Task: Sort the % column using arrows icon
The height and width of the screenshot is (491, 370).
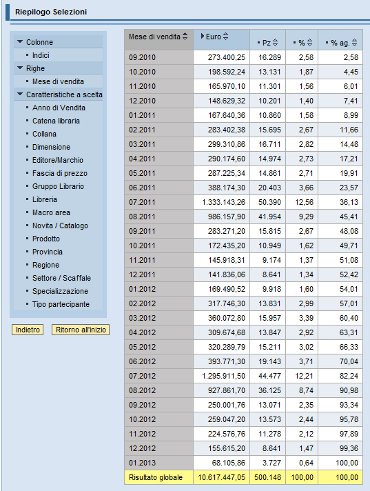Action: click(310, 43)
